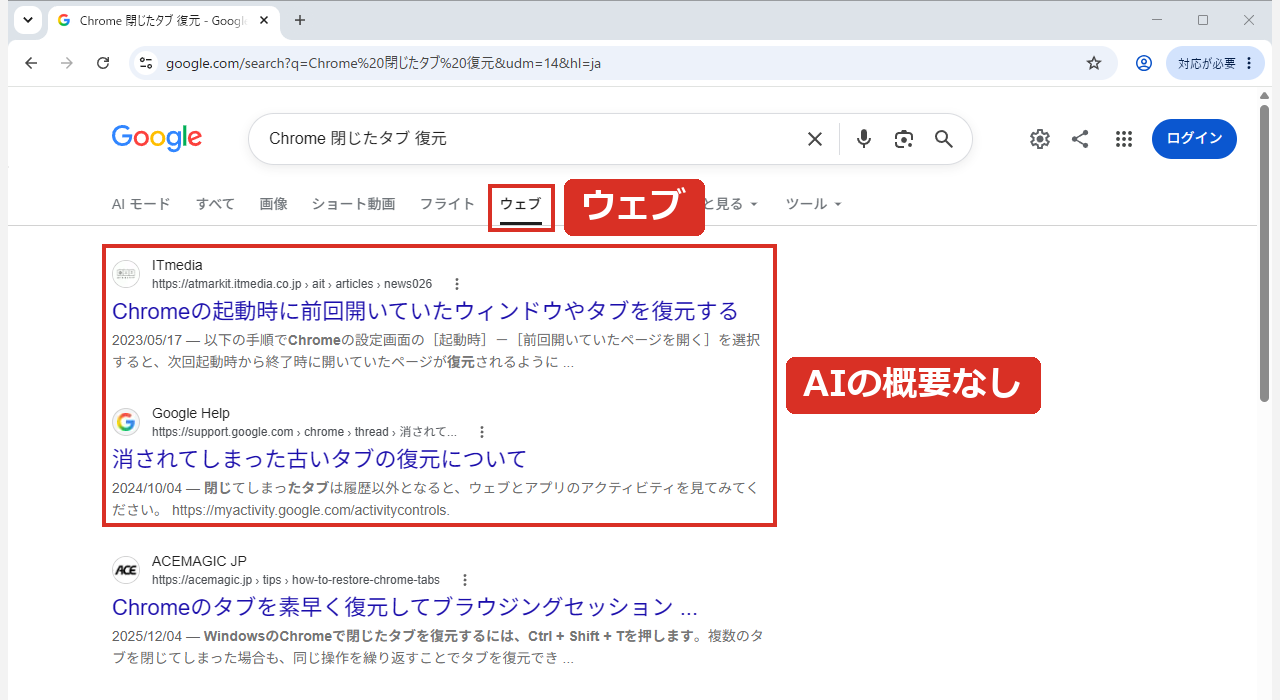
Task: Open 'Chromeの起動時に前回開いていた' result link
Action: [425, 310]
